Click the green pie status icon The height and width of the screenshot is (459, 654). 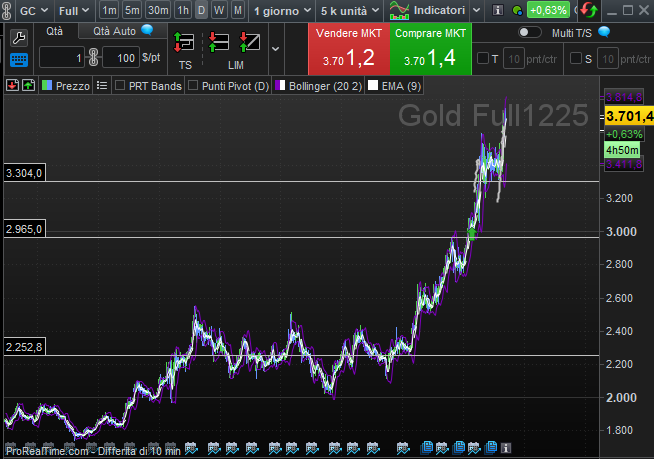(x=517, y=10)
